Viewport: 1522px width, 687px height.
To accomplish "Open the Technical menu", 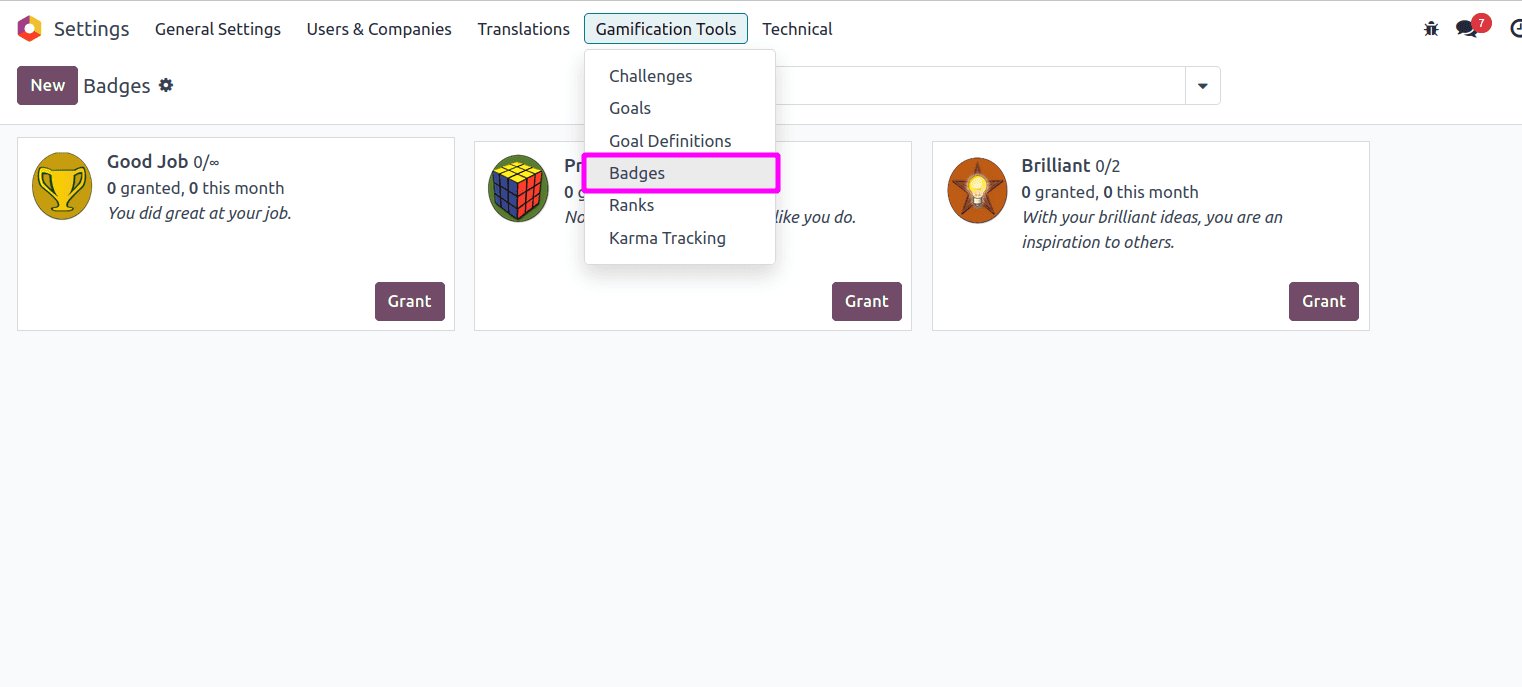I will coord(797,29).
